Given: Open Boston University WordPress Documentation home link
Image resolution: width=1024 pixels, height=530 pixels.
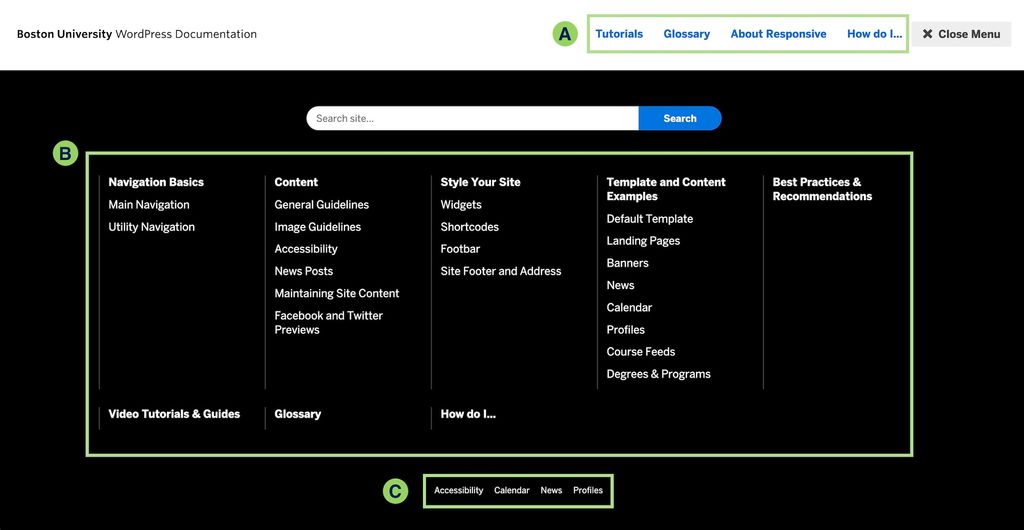Looking at the screenshot, I should point(137,34).
